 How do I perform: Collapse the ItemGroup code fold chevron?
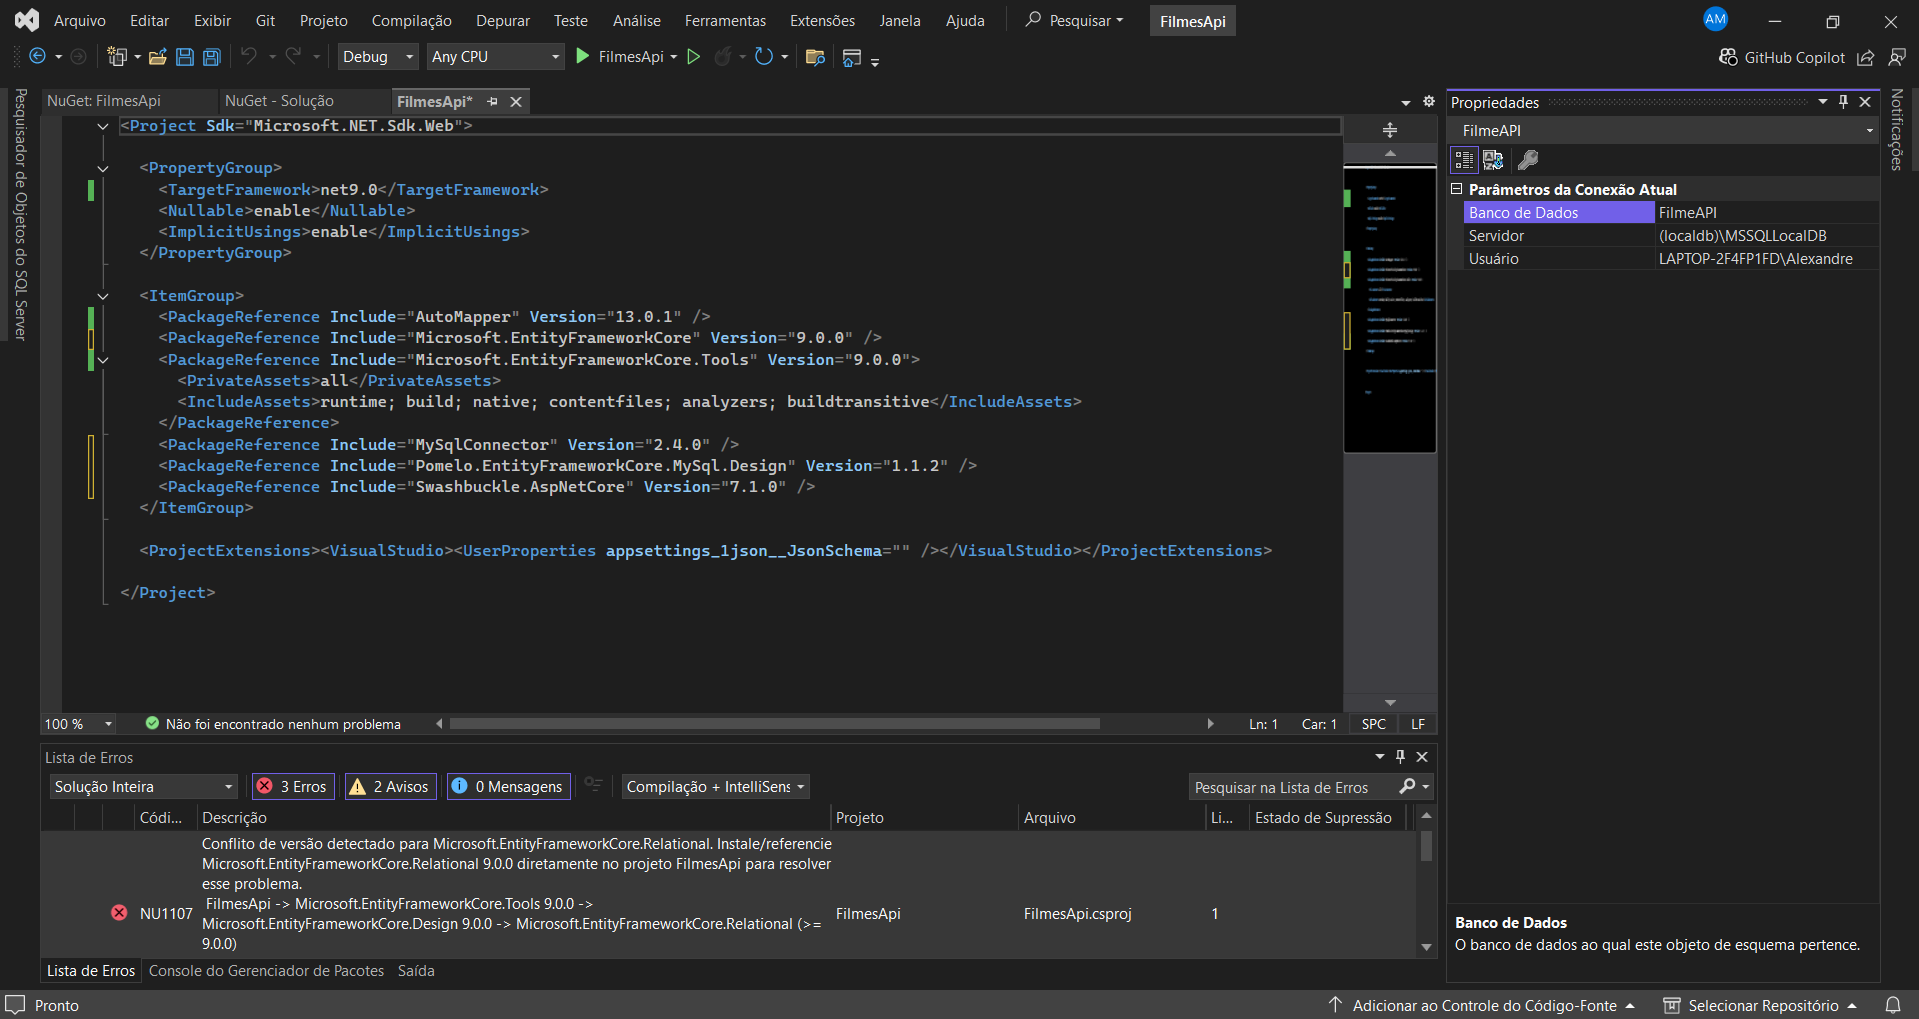click(102, 296)
